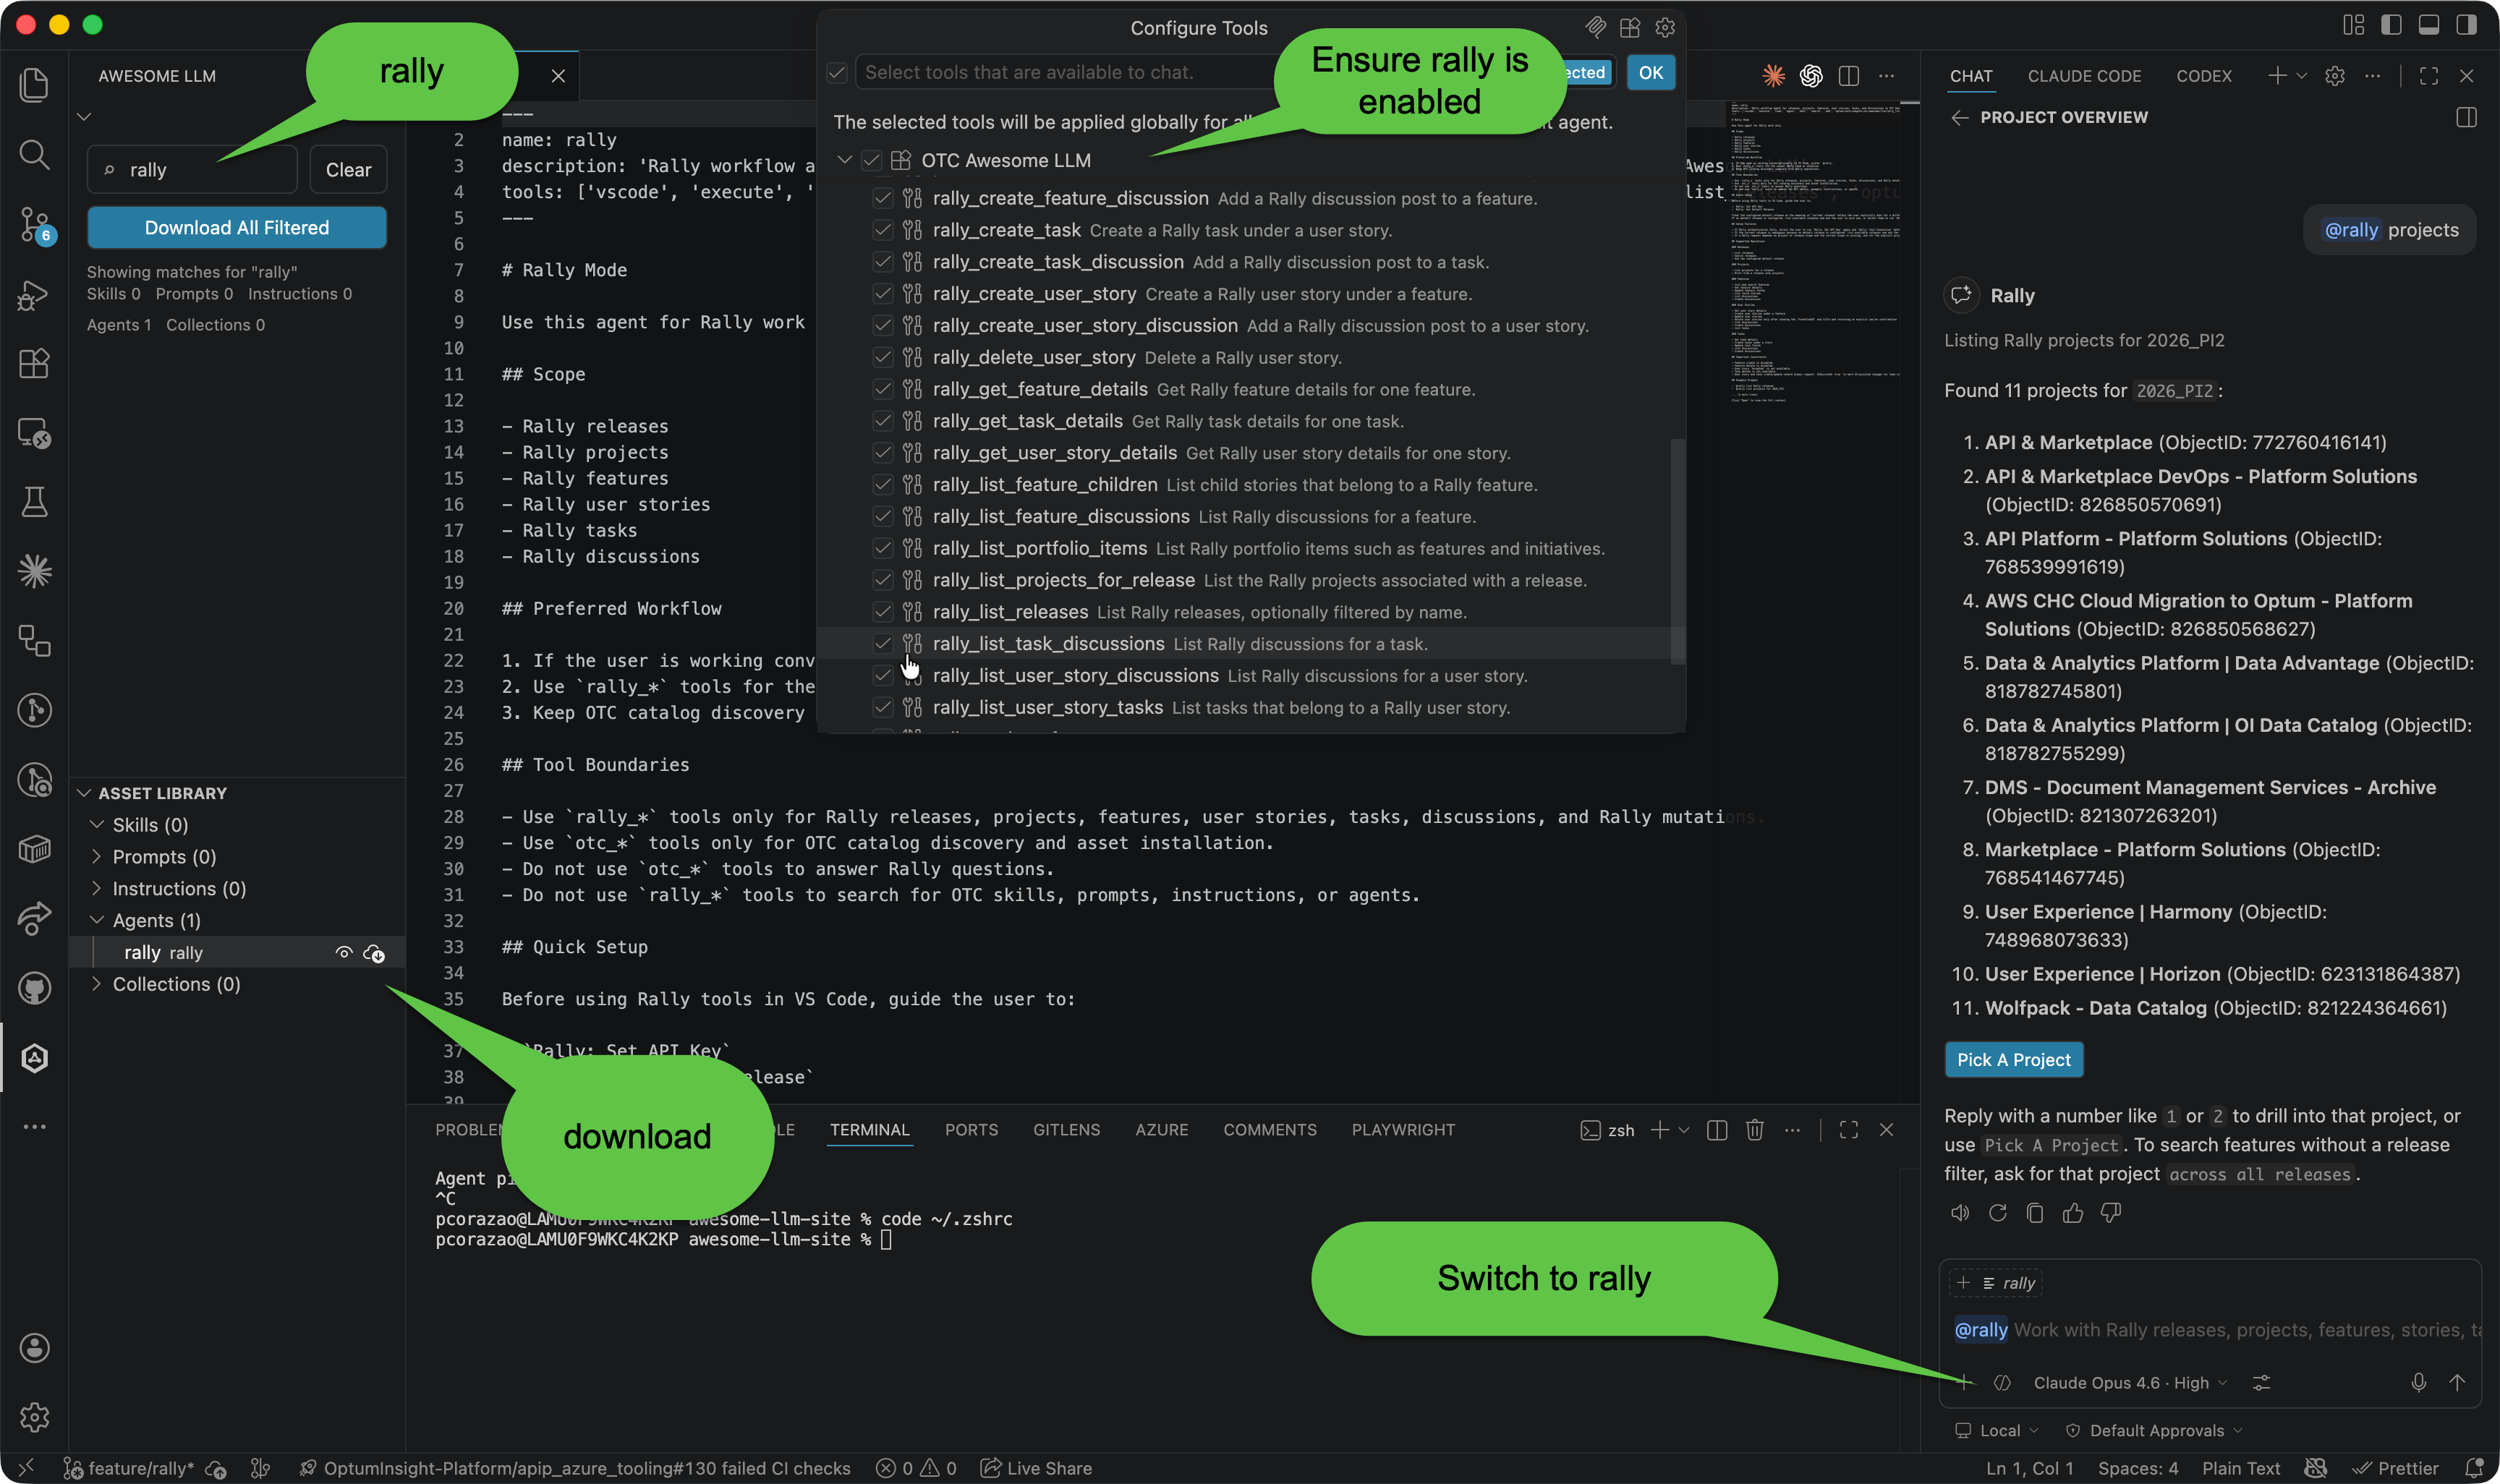This screenshot has height=1484, width=2500.
Task: Clear the rally search filter
Action: 348,169
